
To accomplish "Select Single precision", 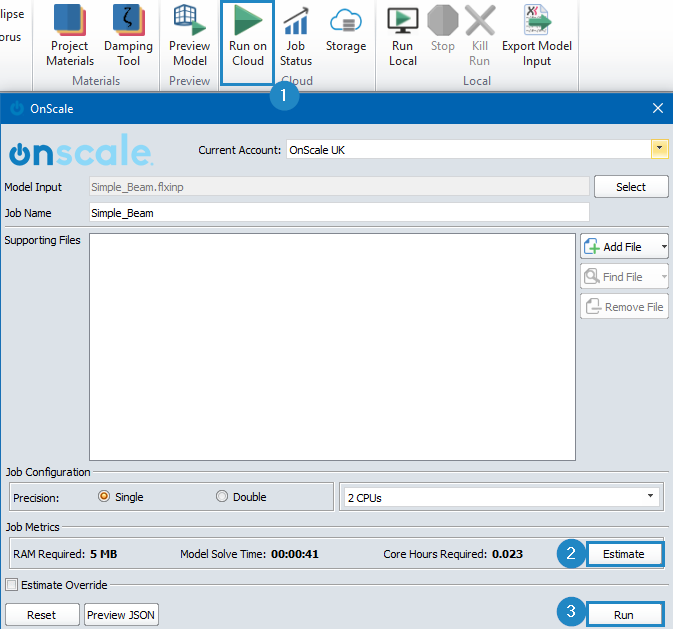I will pyautogui.click(x=104, y=496).
